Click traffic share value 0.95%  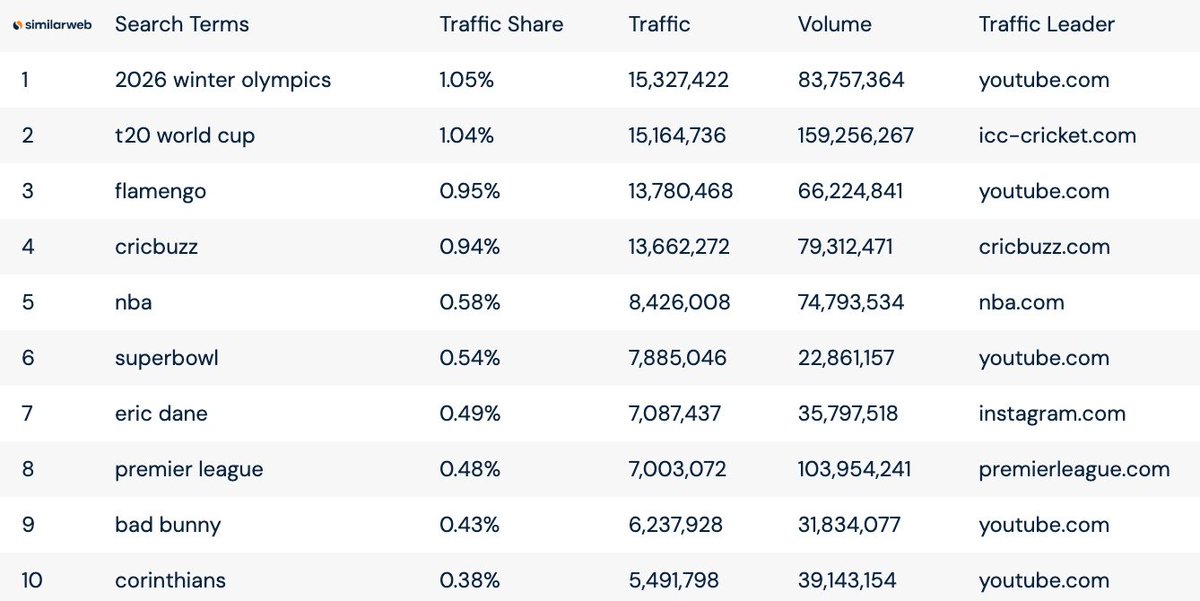[x=470, y=191]
